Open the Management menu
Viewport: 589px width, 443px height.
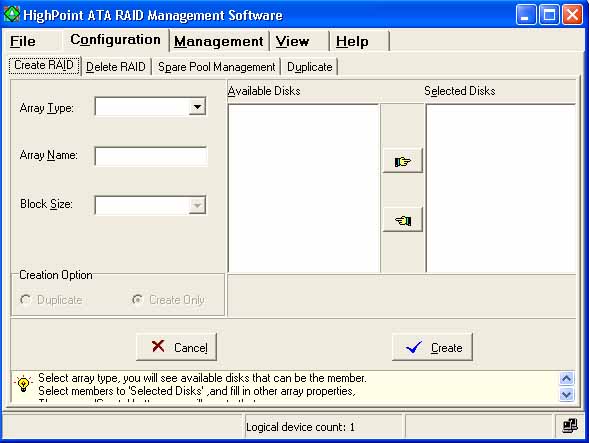pos(219,41)
